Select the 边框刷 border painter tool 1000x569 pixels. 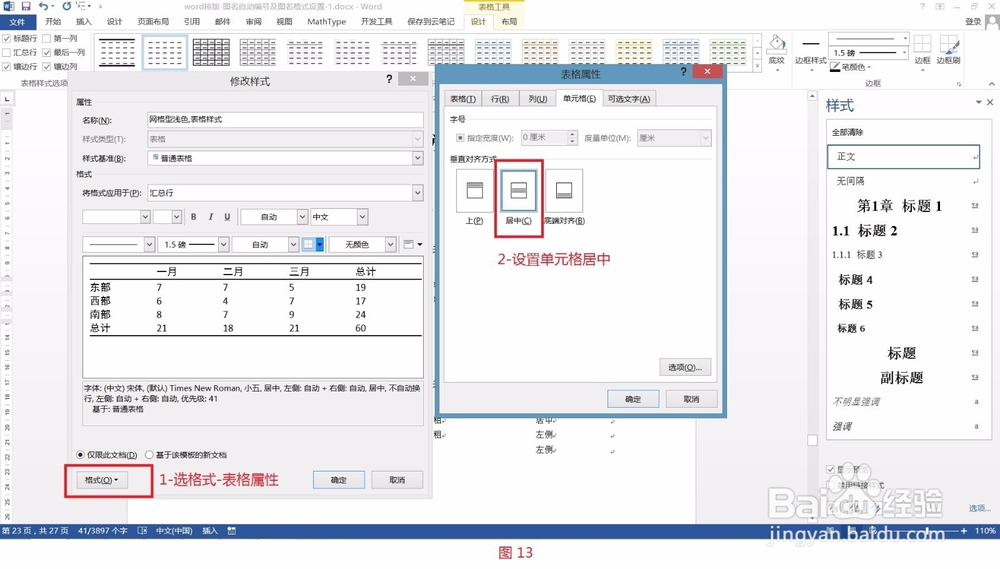point(948,50)
